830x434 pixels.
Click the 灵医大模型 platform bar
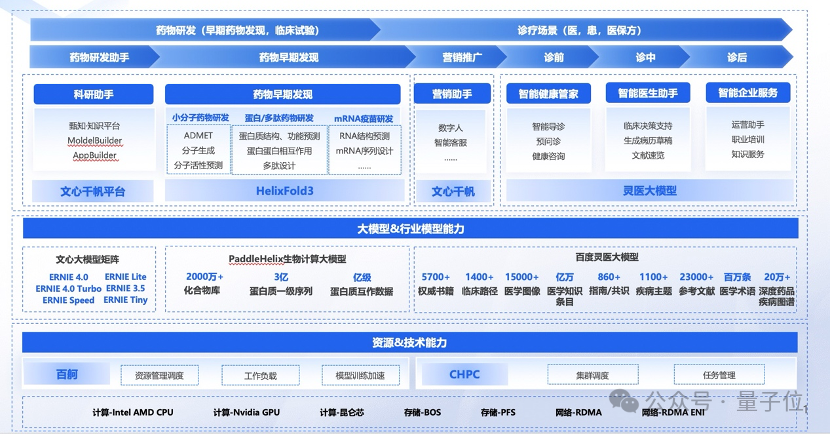coord(650,190)
